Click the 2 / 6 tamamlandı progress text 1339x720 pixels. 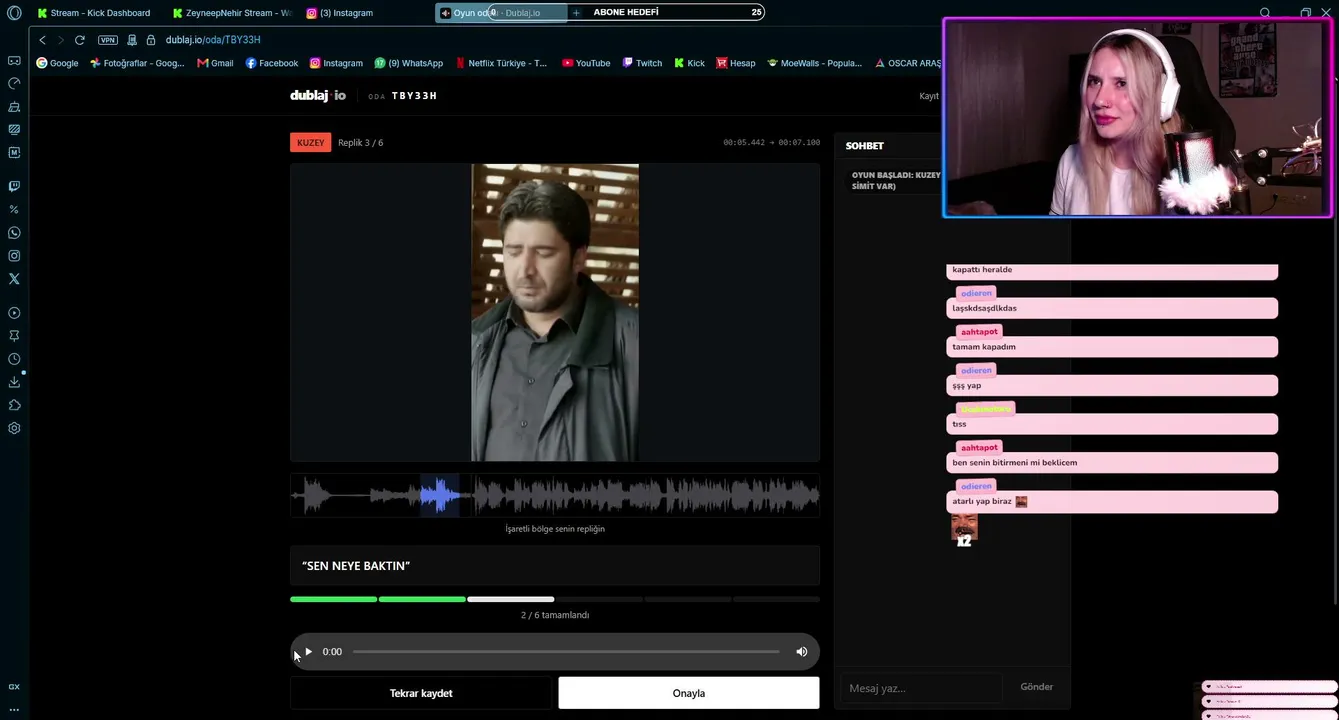pos(555,615)
